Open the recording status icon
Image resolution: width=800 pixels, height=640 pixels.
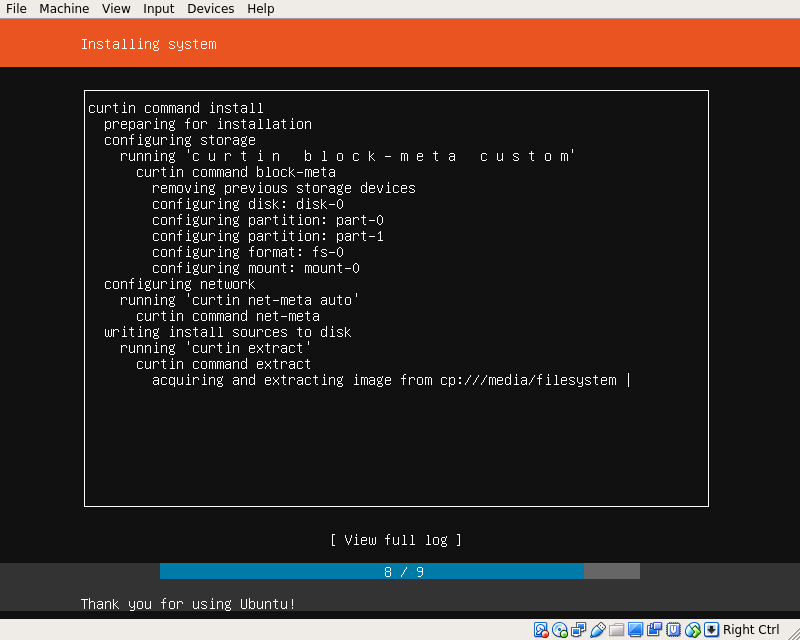pyautogui.click(x=655, y=630)
